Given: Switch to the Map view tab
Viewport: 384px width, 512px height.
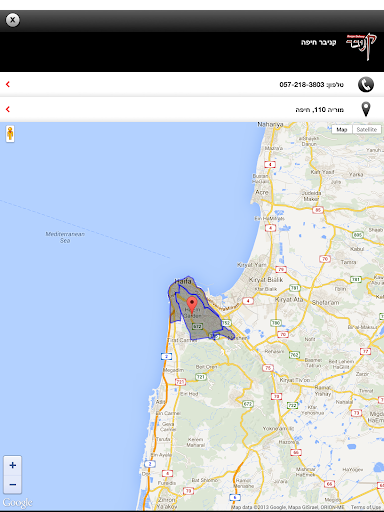Looking at the screenshot, I should coord(342,129).
